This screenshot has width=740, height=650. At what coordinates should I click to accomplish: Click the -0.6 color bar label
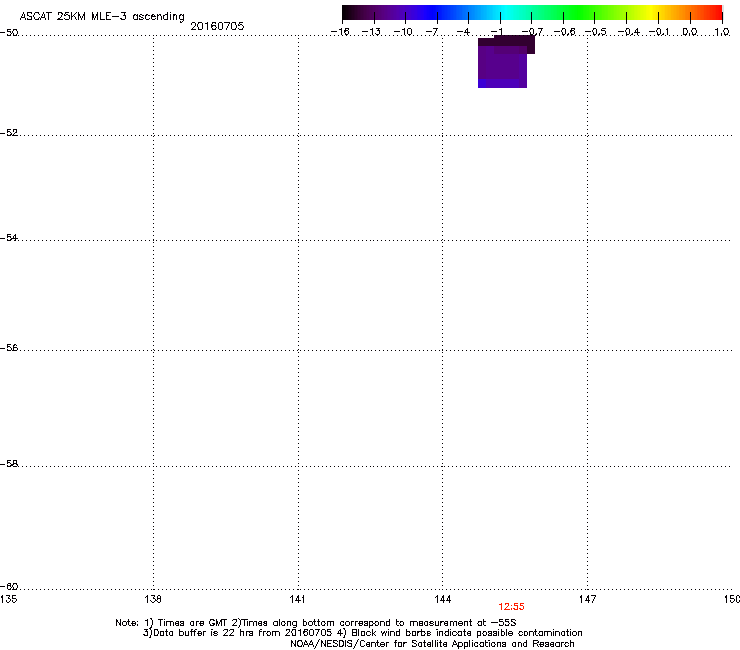[564, 32]
